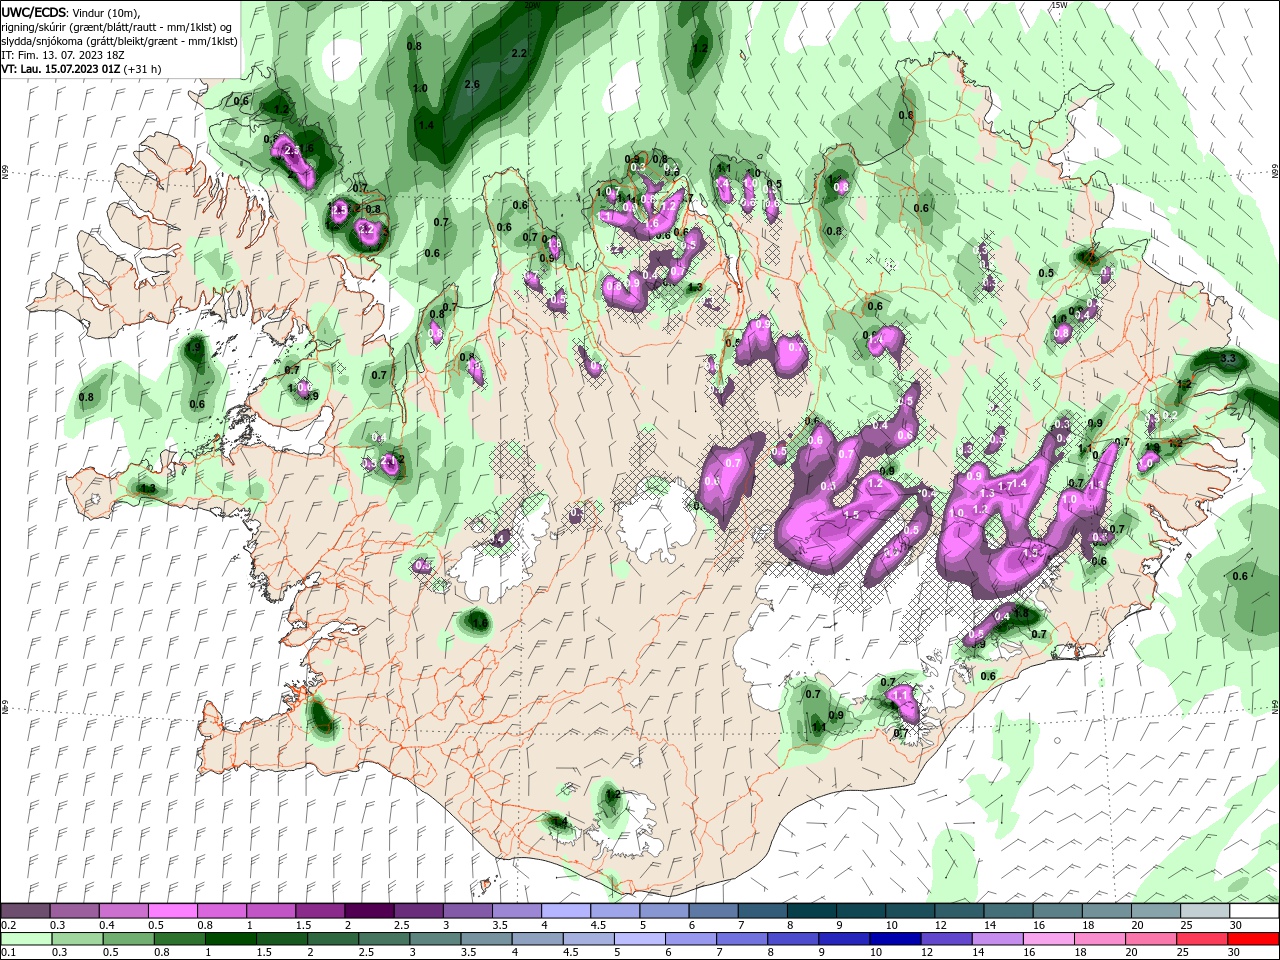Pick the snow legend swatch between 0.2 and 0.3
1280x960 pixels.
tap(25, 912)
